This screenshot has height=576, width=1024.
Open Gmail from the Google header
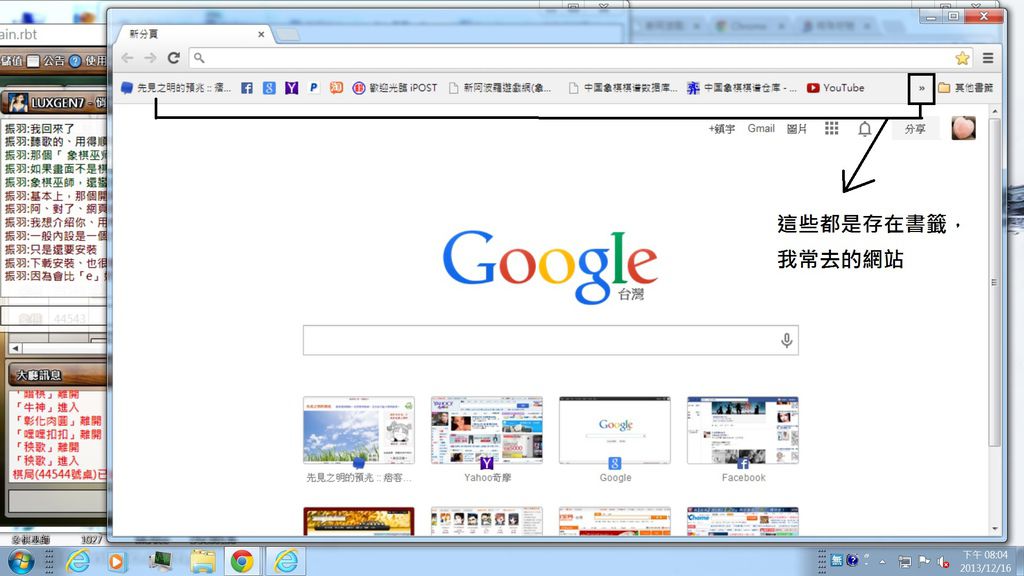(761, 129)
